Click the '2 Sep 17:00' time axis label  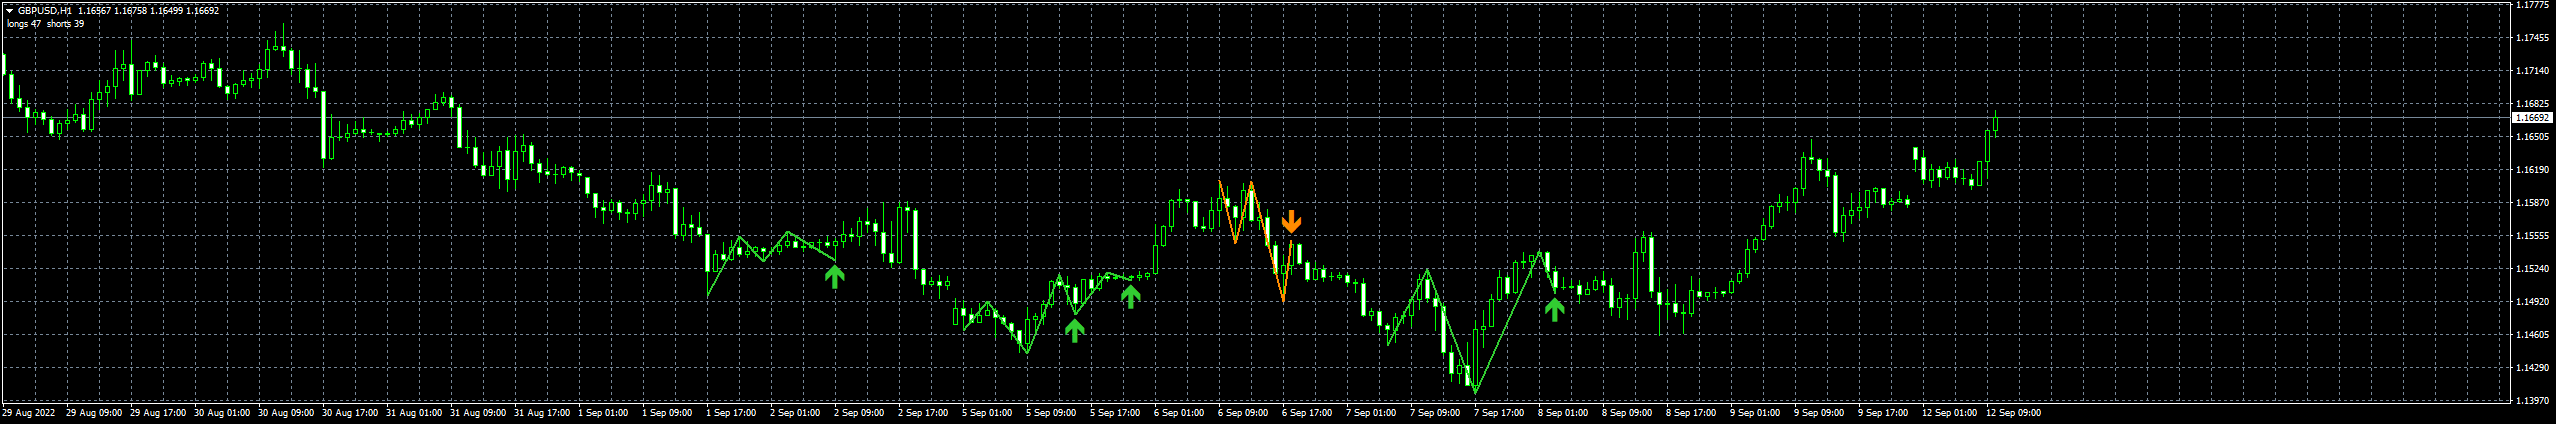924,413
